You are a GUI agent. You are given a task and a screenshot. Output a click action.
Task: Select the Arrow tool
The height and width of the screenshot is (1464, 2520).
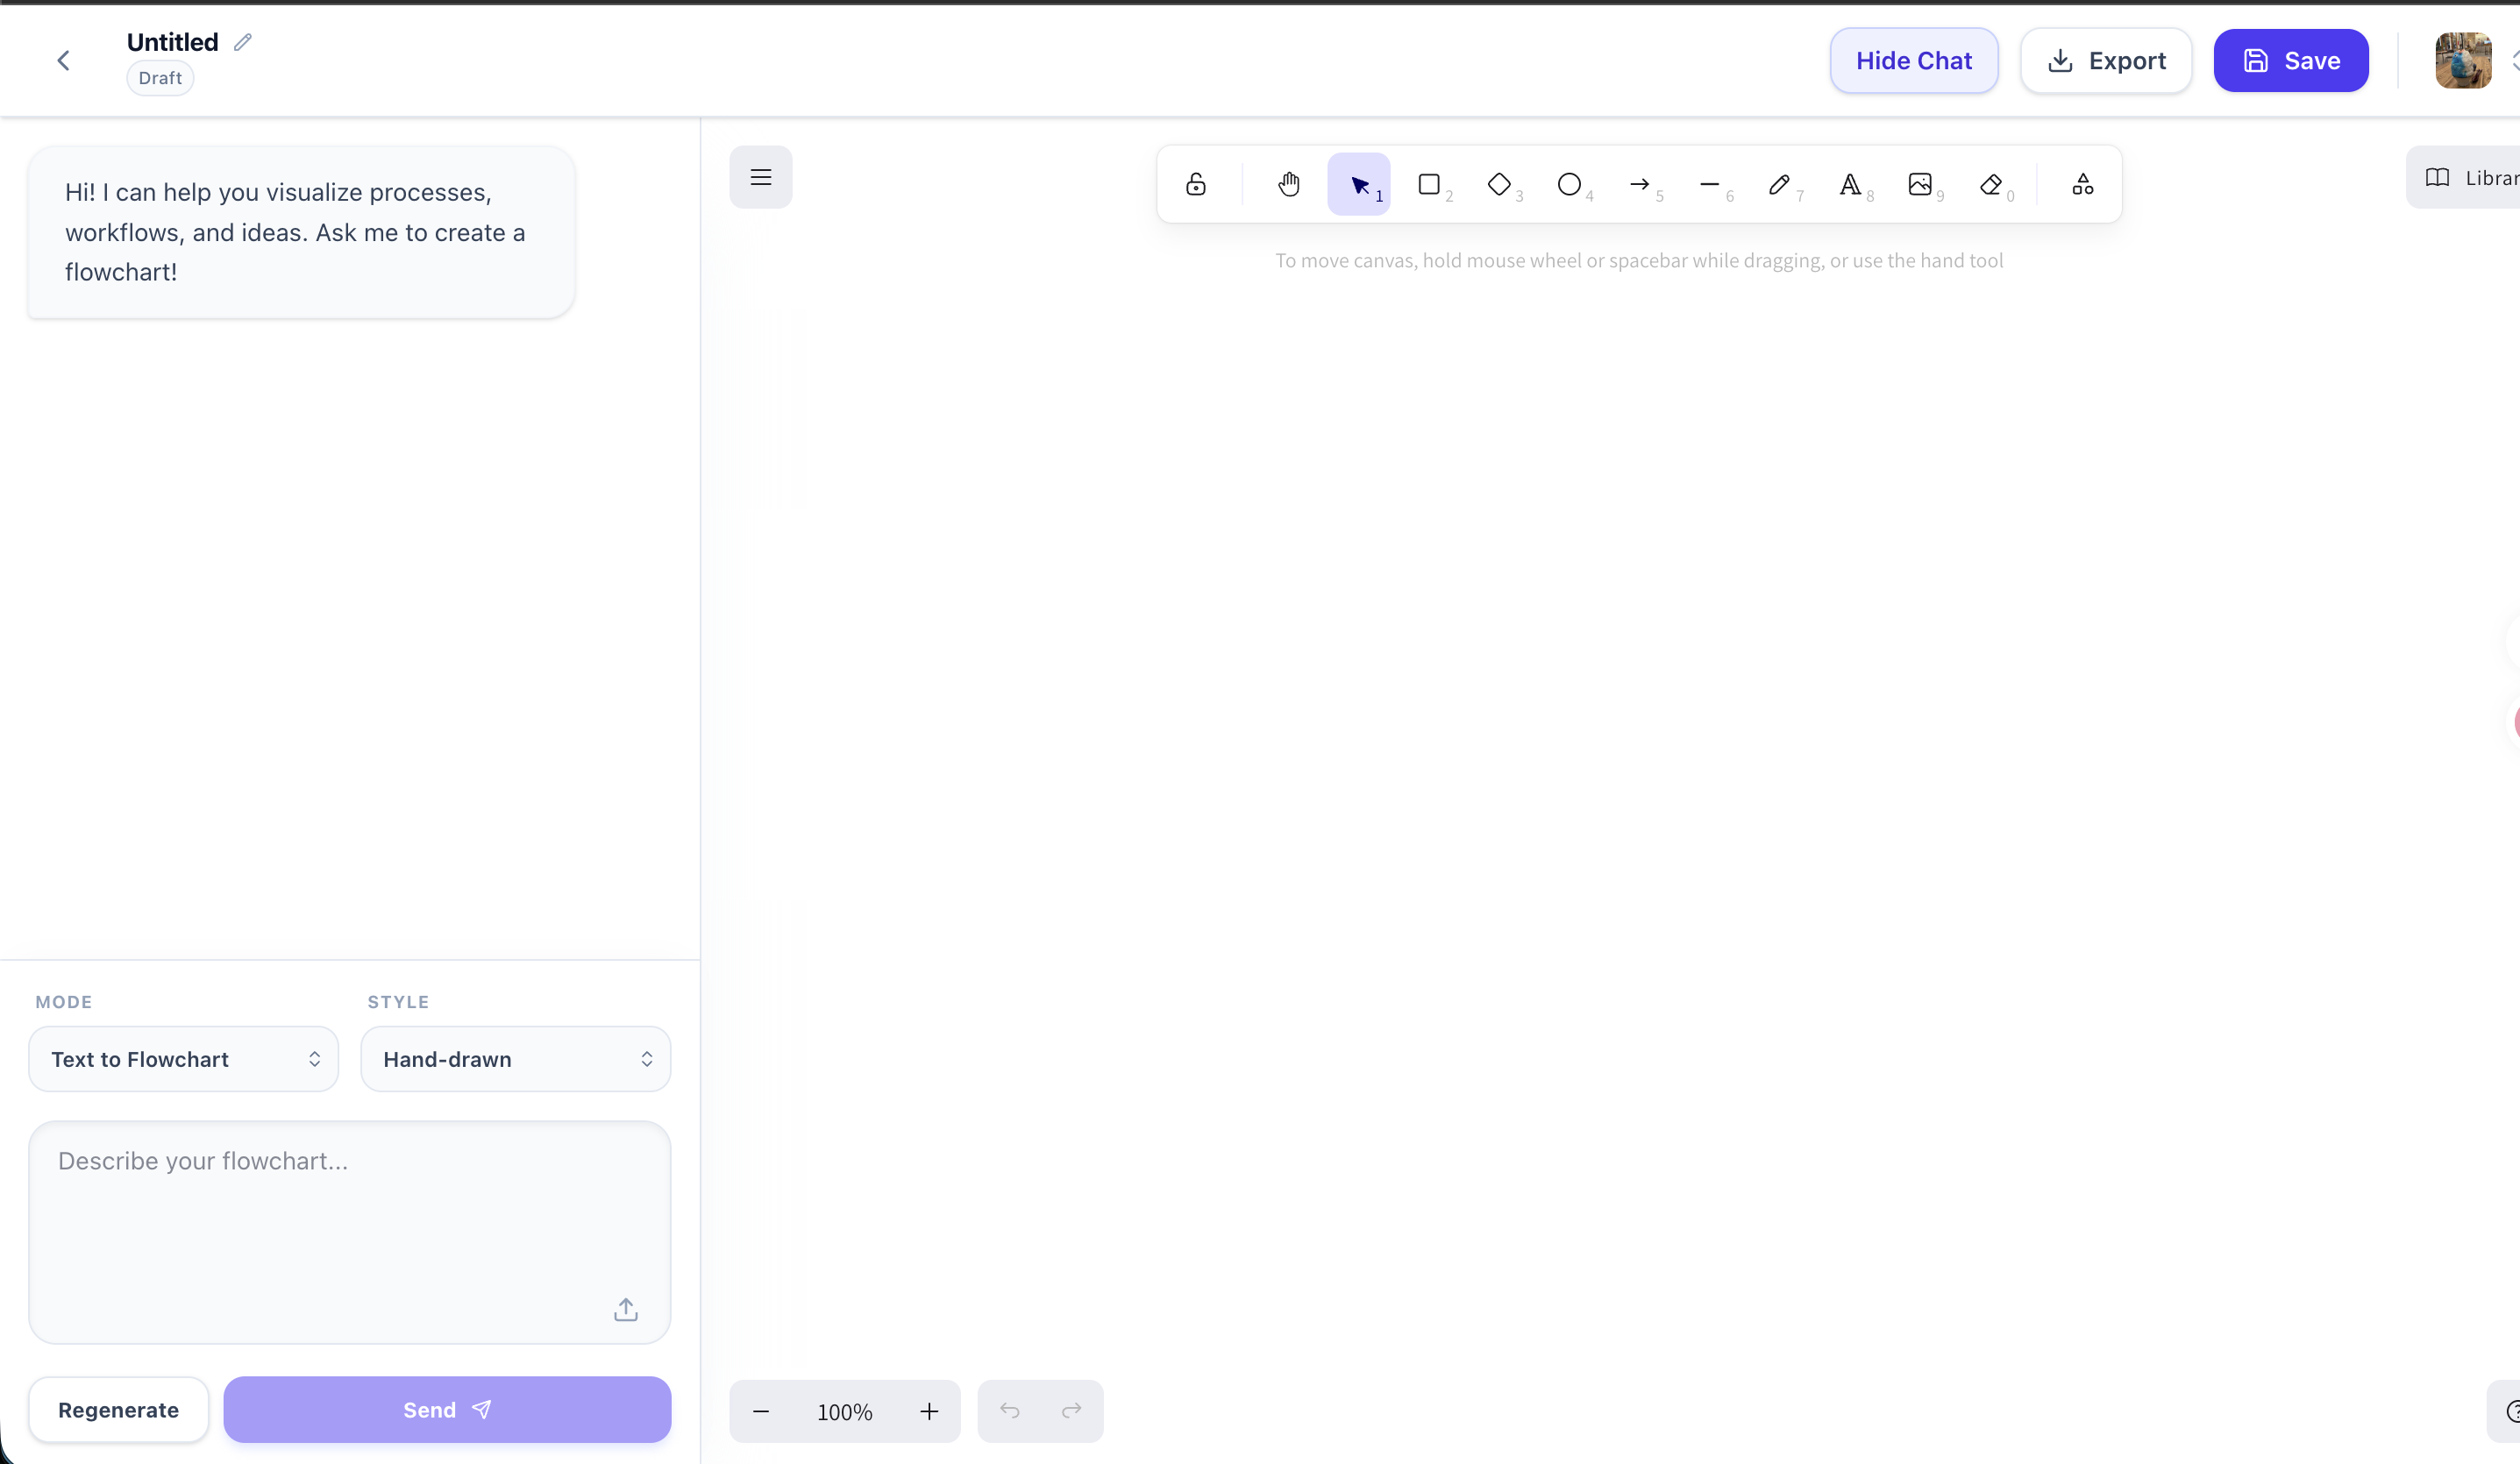[x=1641, y=184]
